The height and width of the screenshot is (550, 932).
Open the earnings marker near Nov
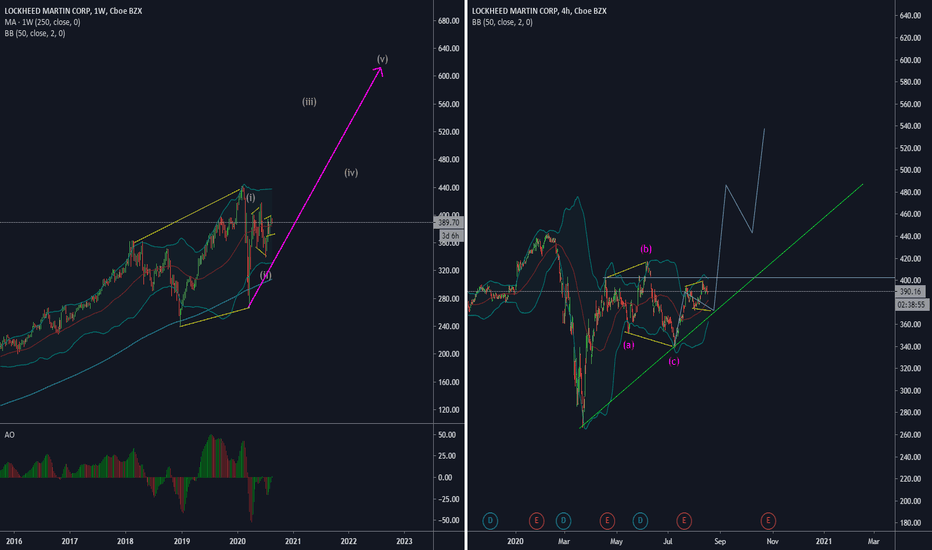coord(768,521)
